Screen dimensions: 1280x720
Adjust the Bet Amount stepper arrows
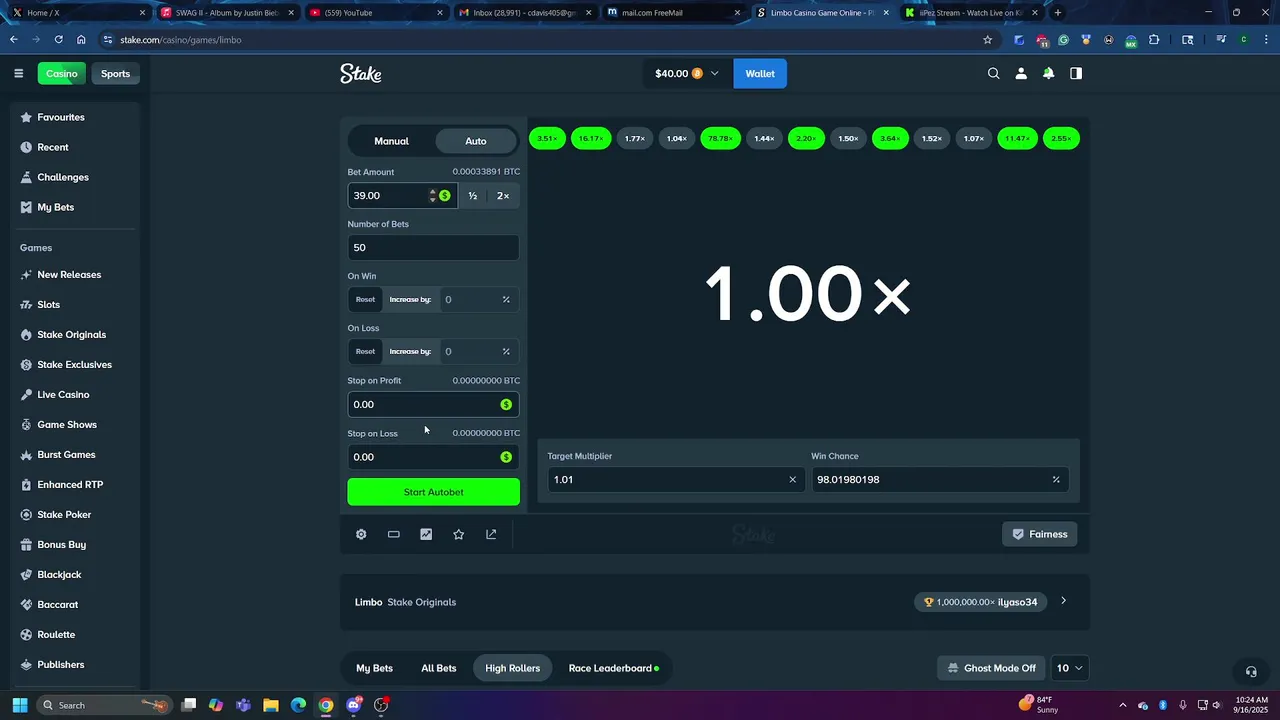(433, 195)
